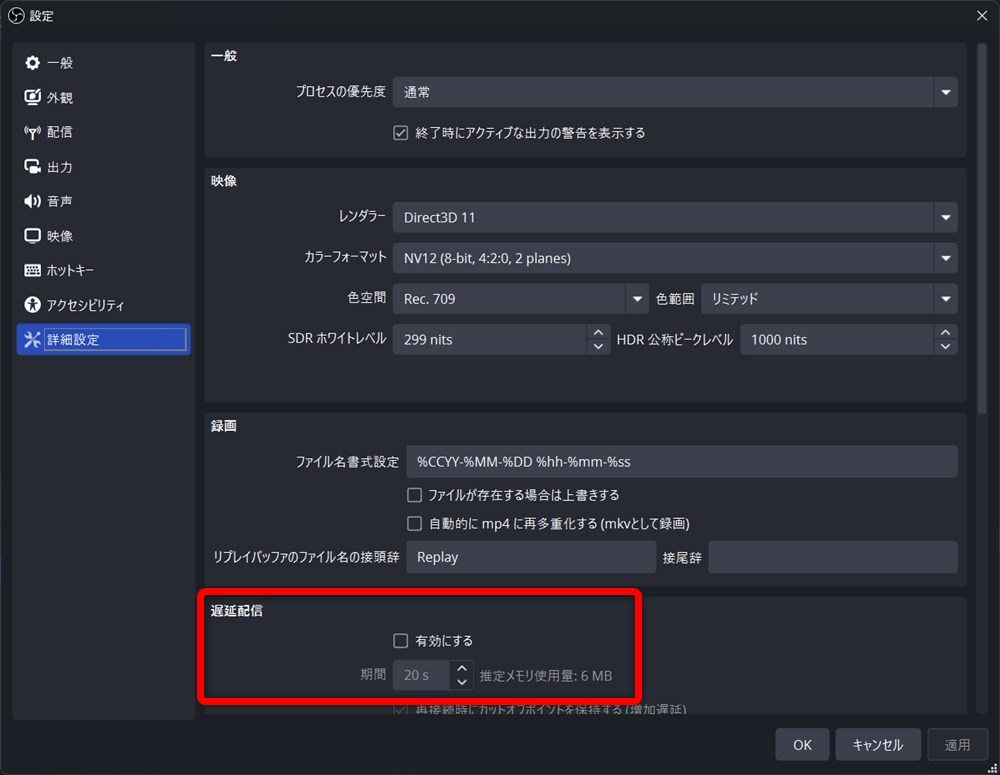Click the 期間 20 s delay field
Image resolution: width=1000 pixels, height=775 pixels.
pyautogui.click(x=422, y=675)
